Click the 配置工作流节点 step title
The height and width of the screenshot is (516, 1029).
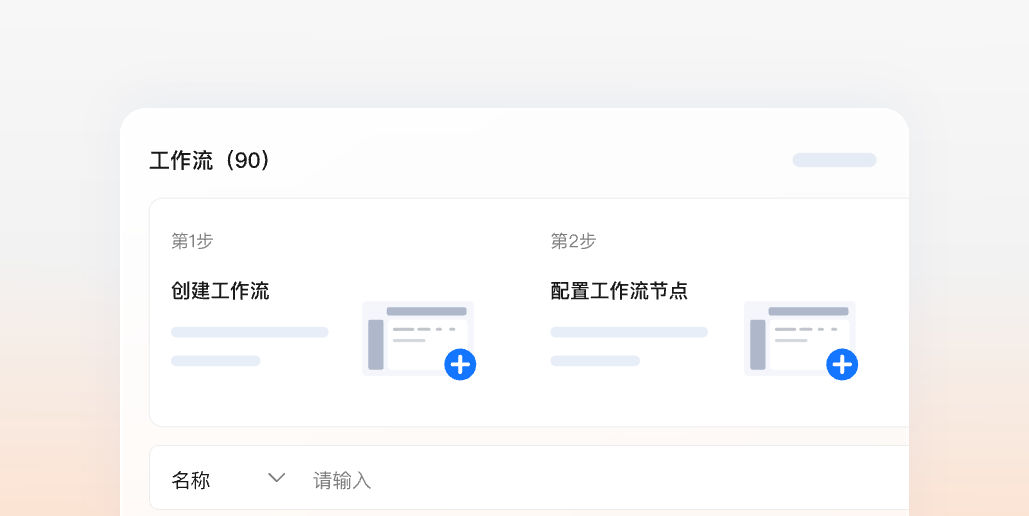click(x=619, y=291)
